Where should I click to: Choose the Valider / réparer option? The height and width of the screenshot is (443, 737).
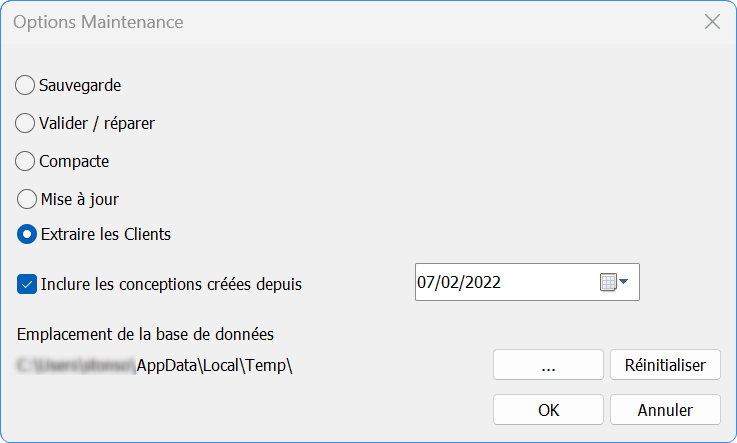tap(27, 124)
